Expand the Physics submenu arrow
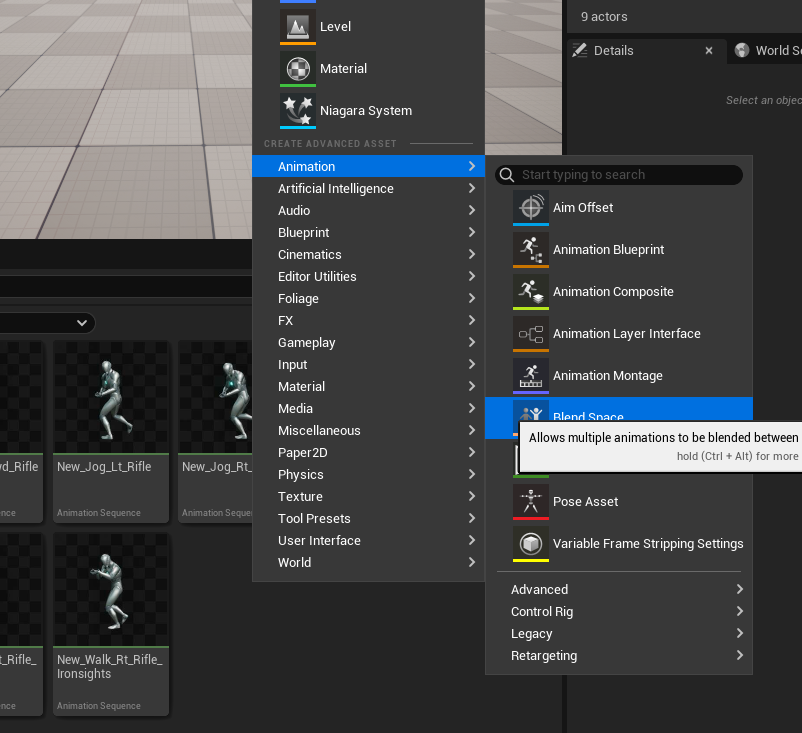This screenshot has width=802, height=733. coord(472,474)
